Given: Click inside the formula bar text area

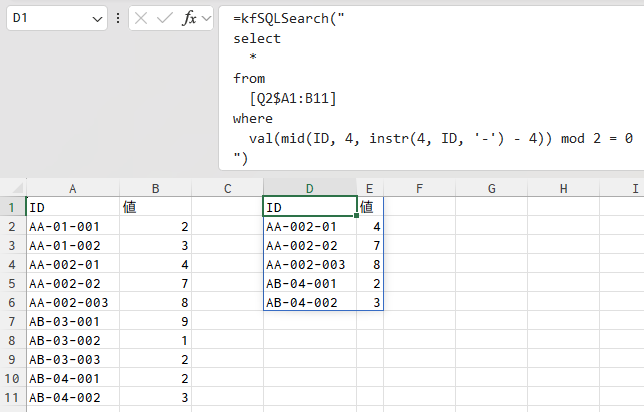Looking at the screenshot, I should coord(432,88).
